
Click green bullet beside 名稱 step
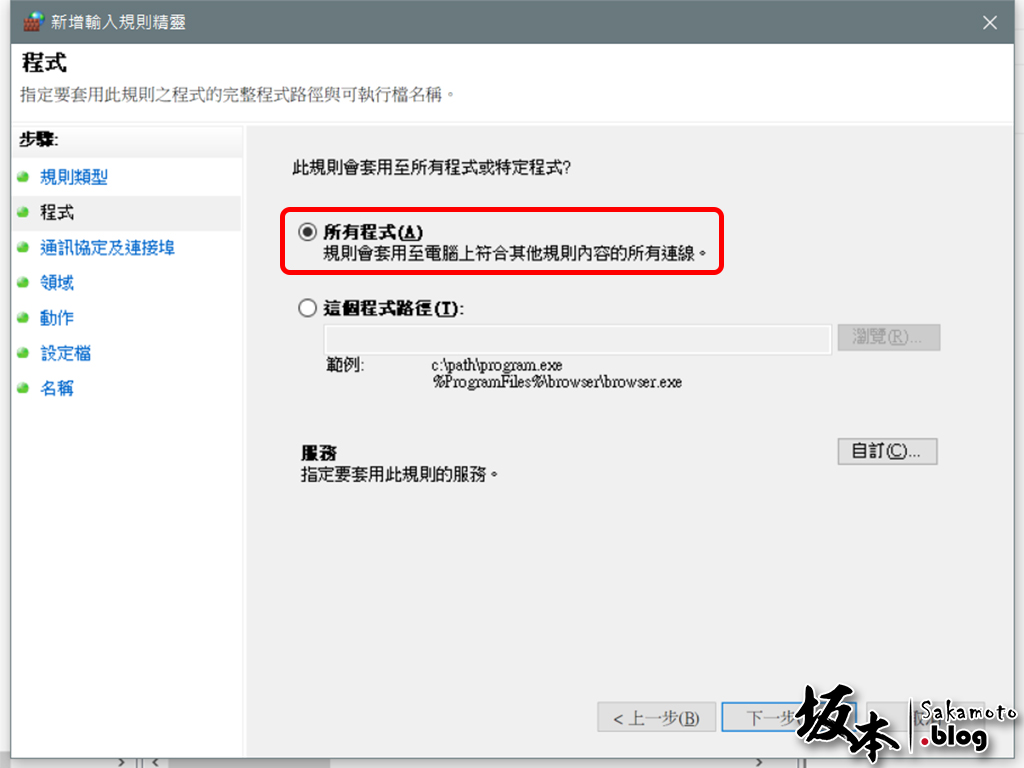tap(24, 389)
